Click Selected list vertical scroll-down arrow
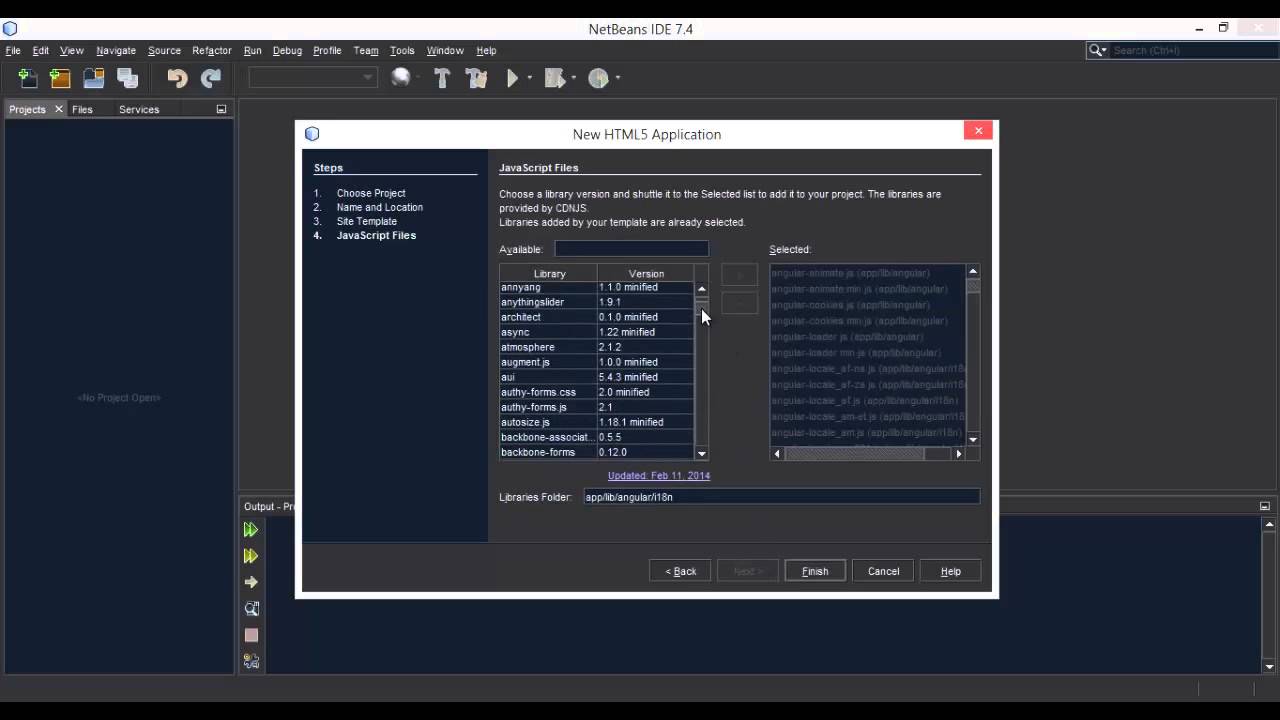 click(973, 440)
